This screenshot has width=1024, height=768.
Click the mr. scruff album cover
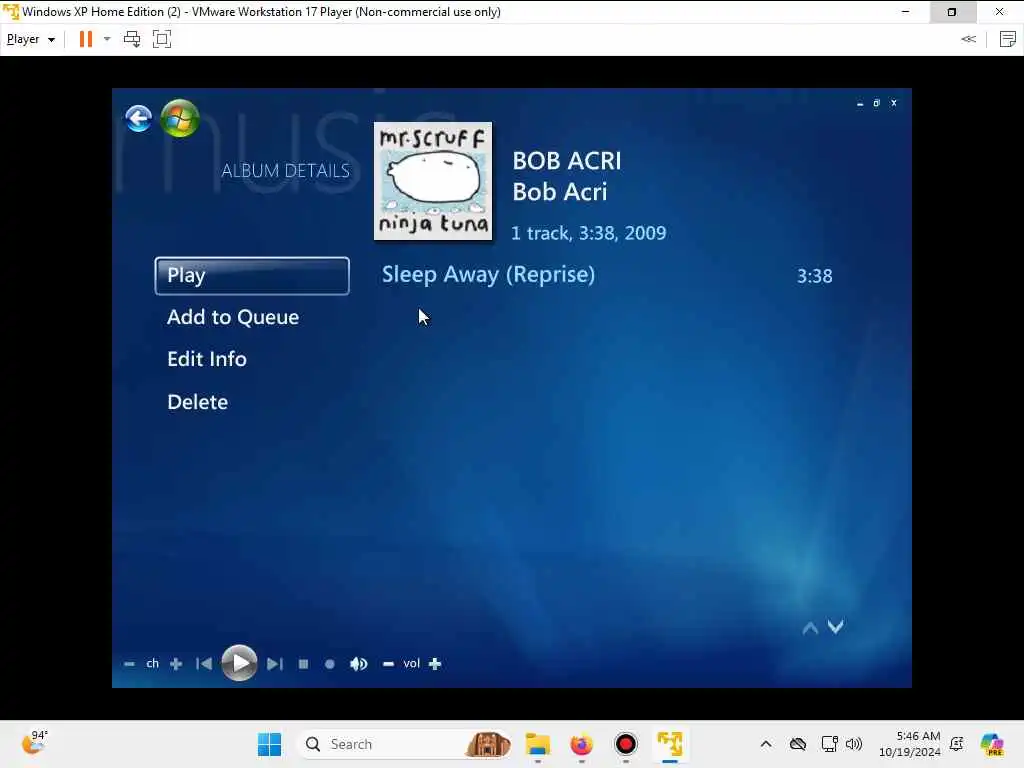pos(433,181)
